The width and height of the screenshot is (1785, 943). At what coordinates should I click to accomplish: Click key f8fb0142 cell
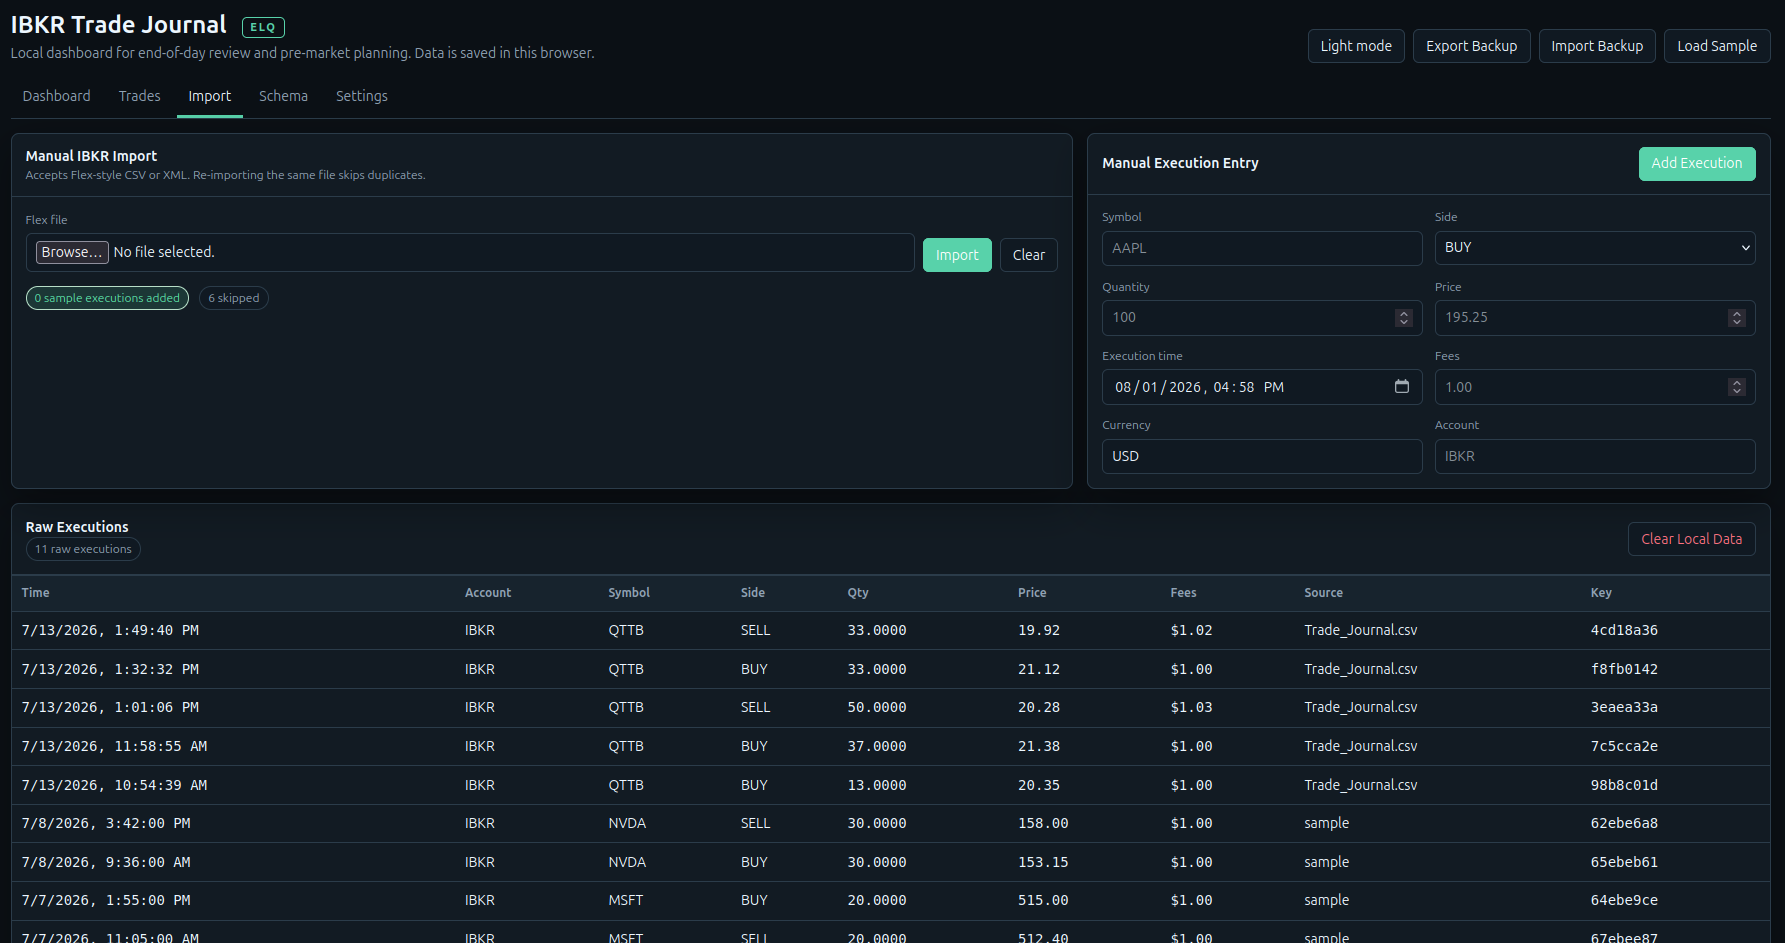pos(1624,669)
